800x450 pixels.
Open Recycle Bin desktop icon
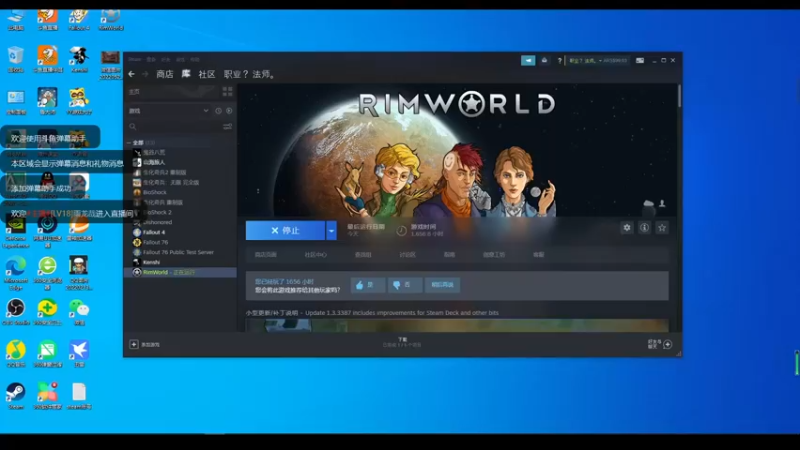pyautogui.click(x=16, y=60)
